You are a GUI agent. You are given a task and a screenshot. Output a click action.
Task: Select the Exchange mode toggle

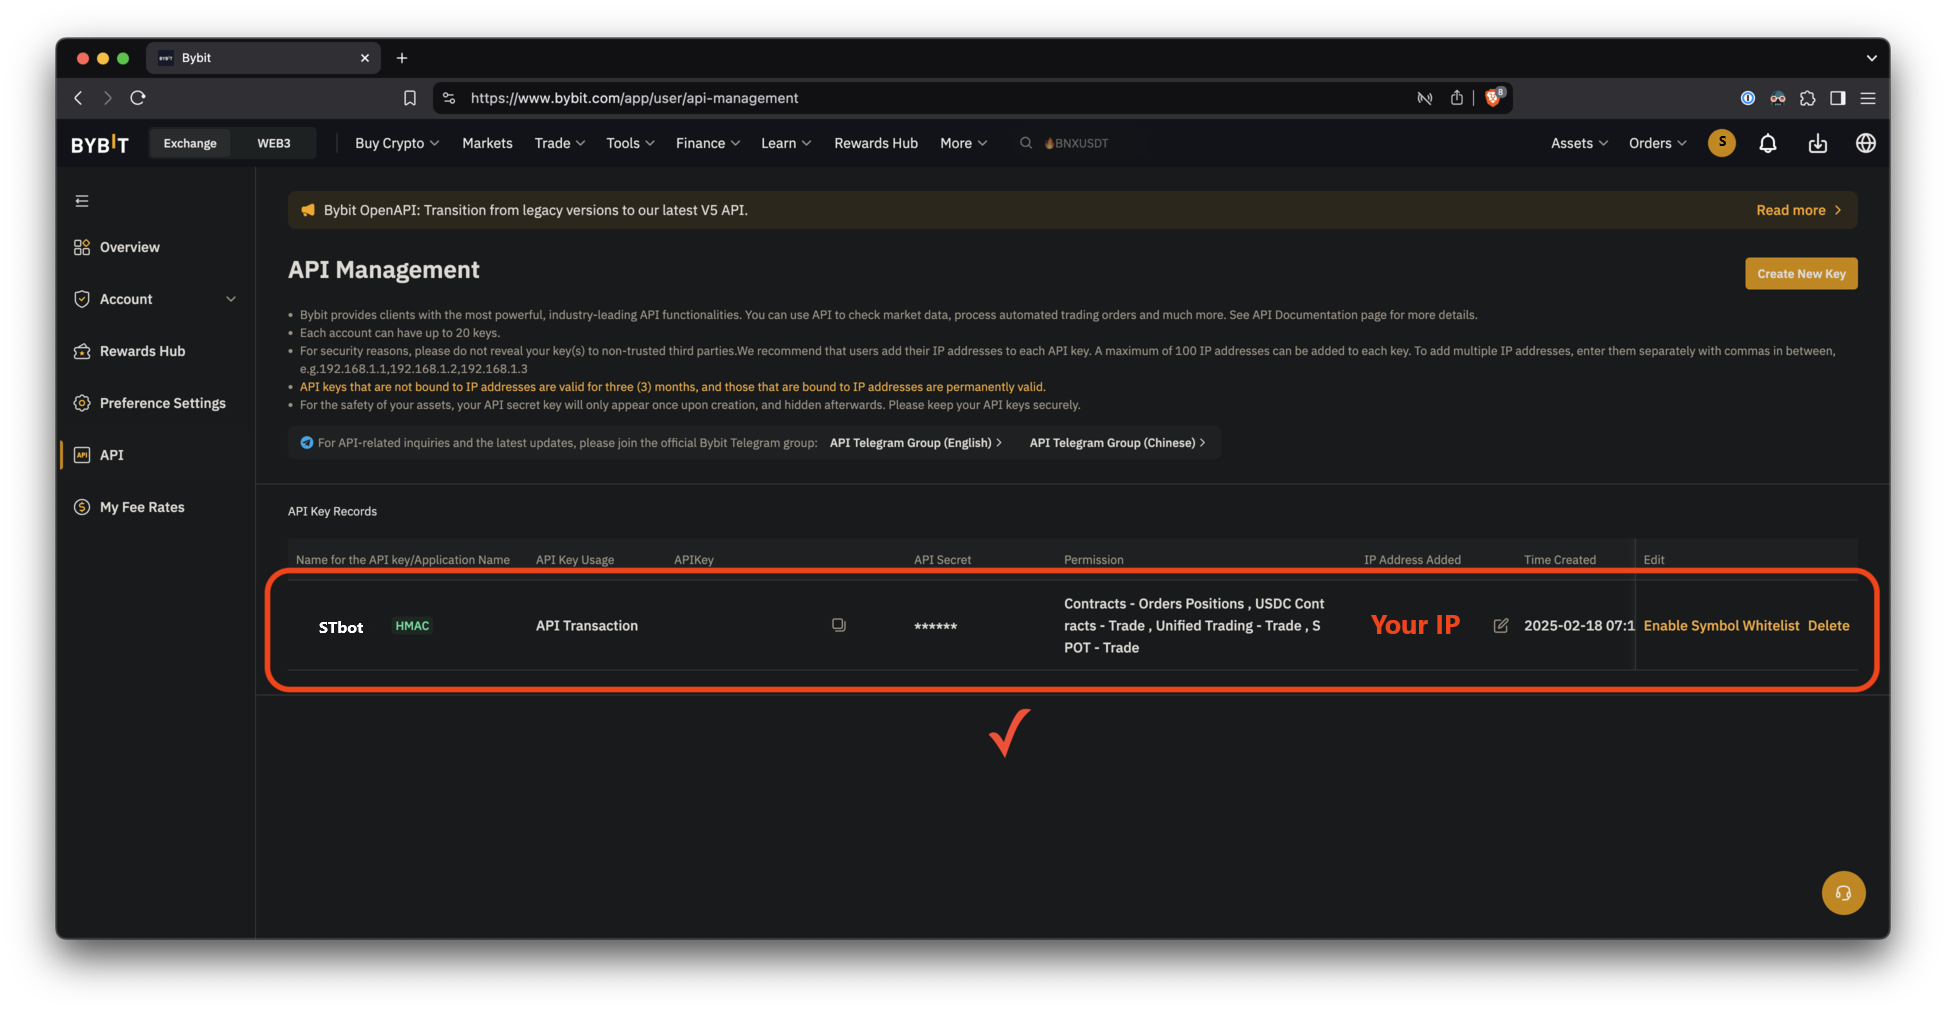pyautogui.click(x=190, y=143)
